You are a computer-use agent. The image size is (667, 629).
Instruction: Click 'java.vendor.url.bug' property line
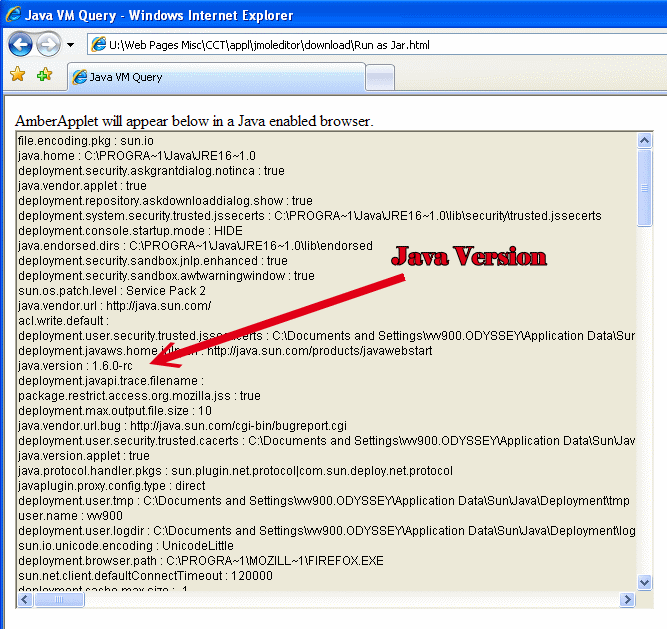coord(182,426)
